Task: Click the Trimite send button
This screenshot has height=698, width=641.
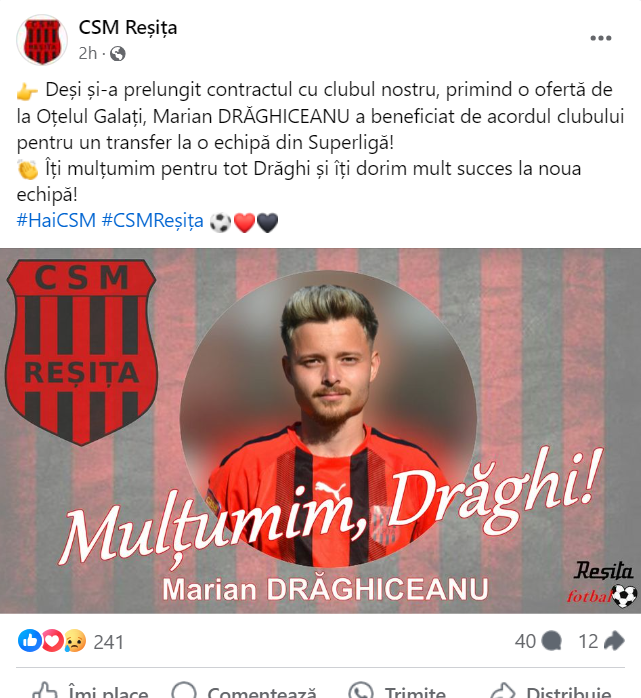Action: [x=397, y=691]
